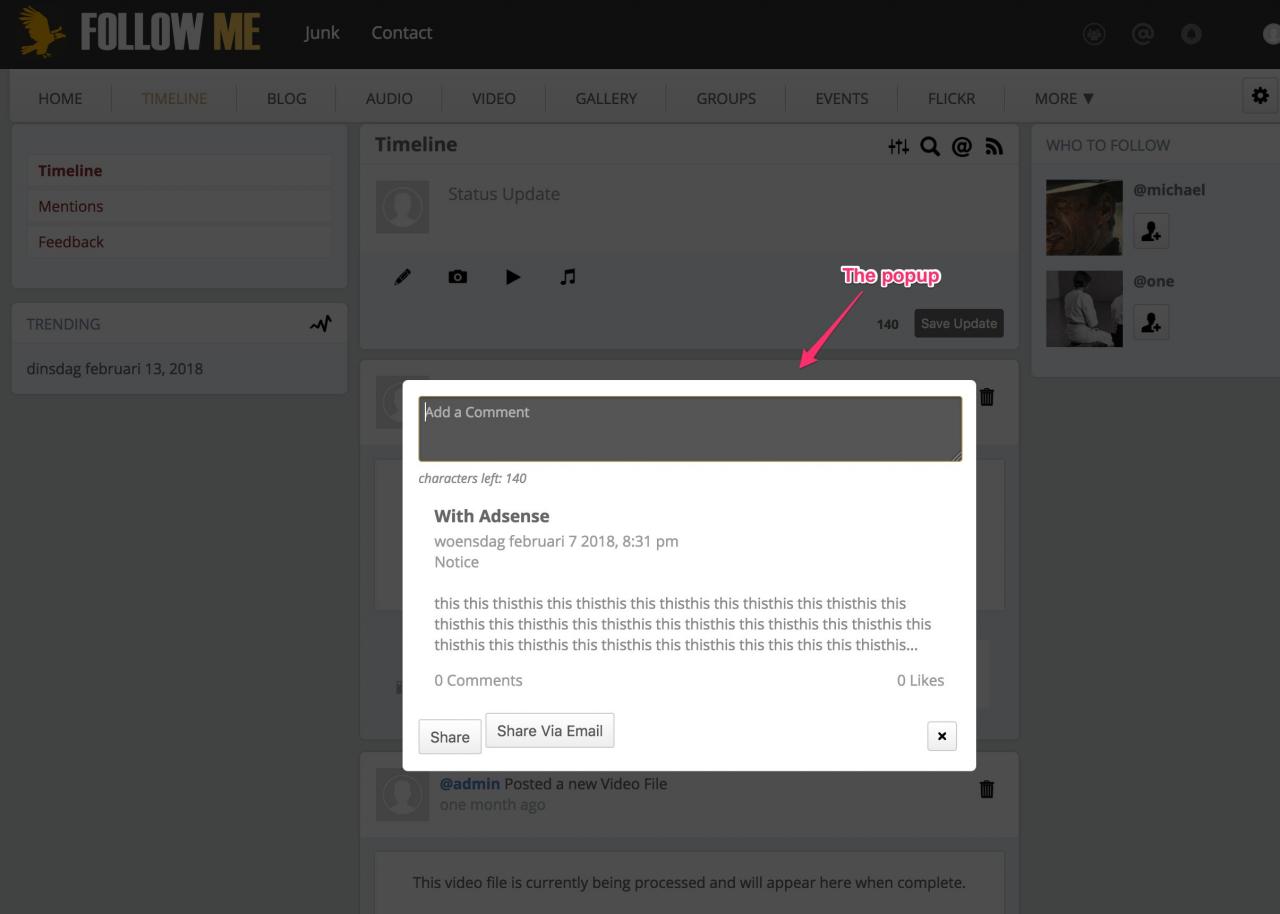The height and width of the screenshot is (914, 1280).
Task: Click the Contact link in the header
Action: [x=401, y=33]
